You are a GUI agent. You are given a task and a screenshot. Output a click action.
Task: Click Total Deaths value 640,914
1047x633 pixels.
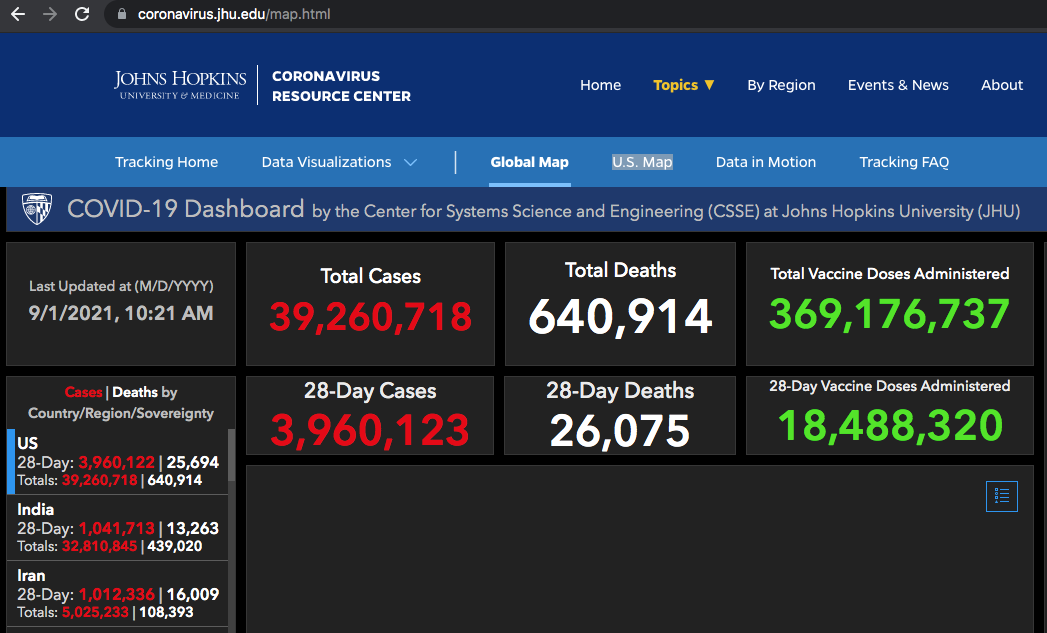click(620, 316)
